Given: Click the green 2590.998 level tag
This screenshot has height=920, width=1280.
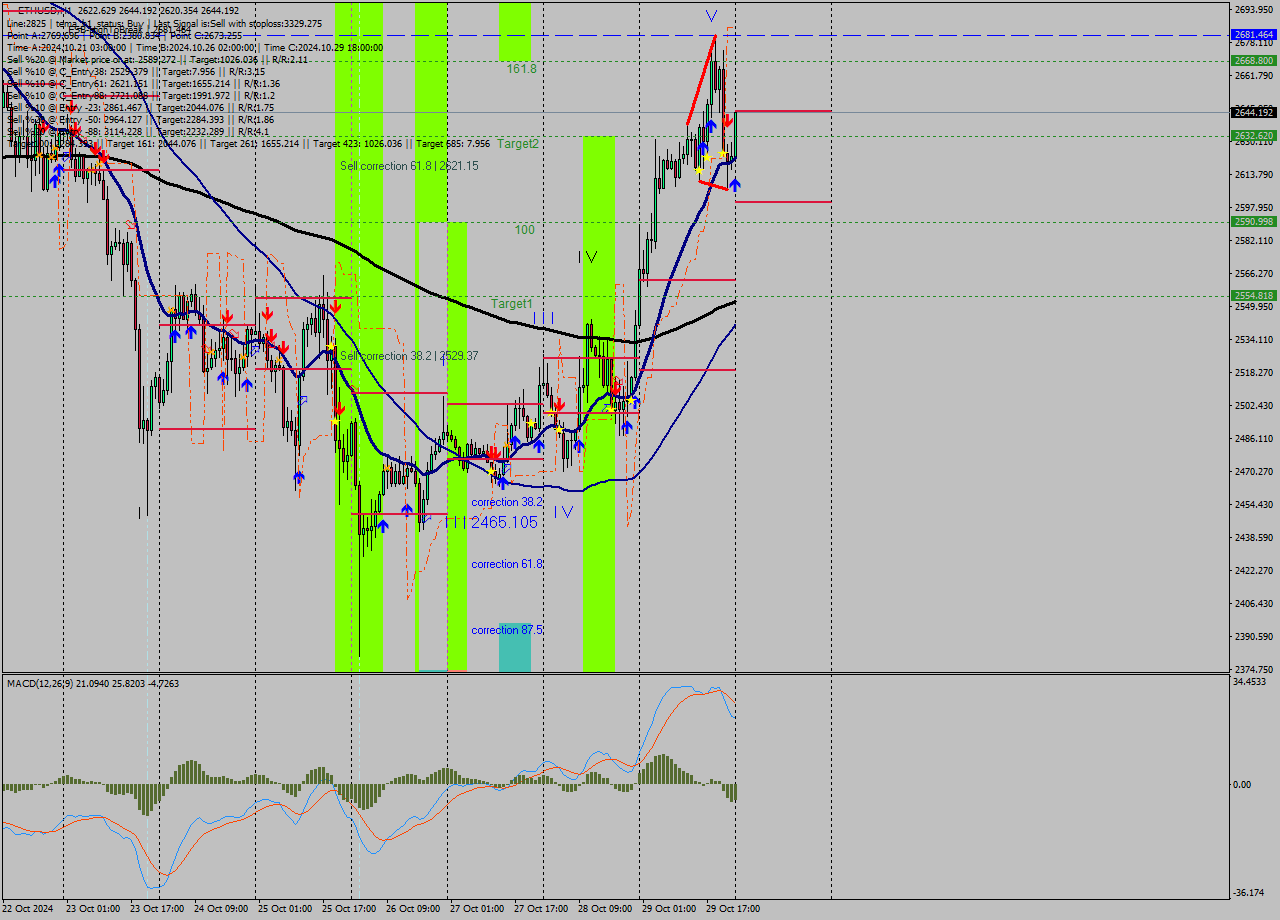Looking at the screenshot, I should (x=1253, y=221).
